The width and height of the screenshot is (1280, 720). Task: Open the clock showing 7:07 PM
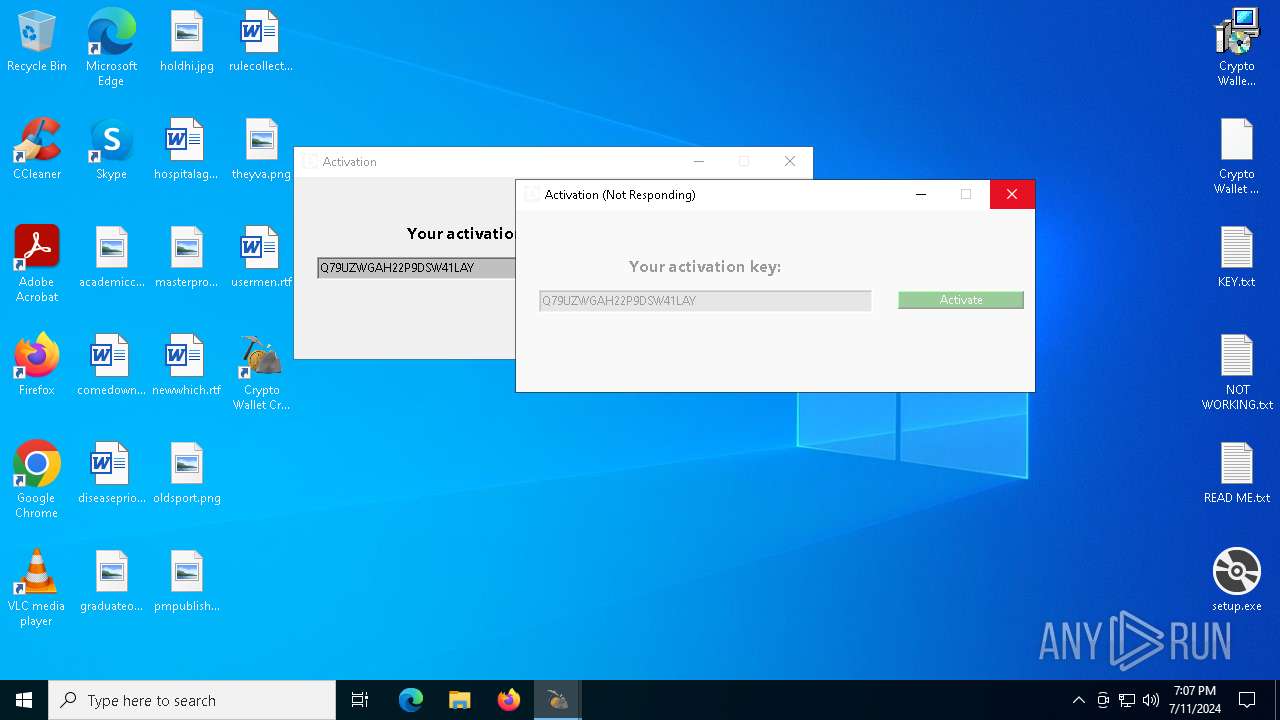1194,700
